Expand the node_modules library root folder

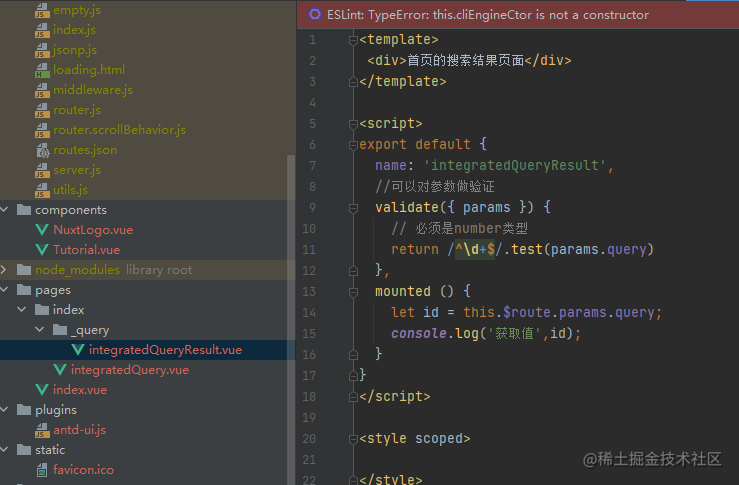click(x=4, y=270)
